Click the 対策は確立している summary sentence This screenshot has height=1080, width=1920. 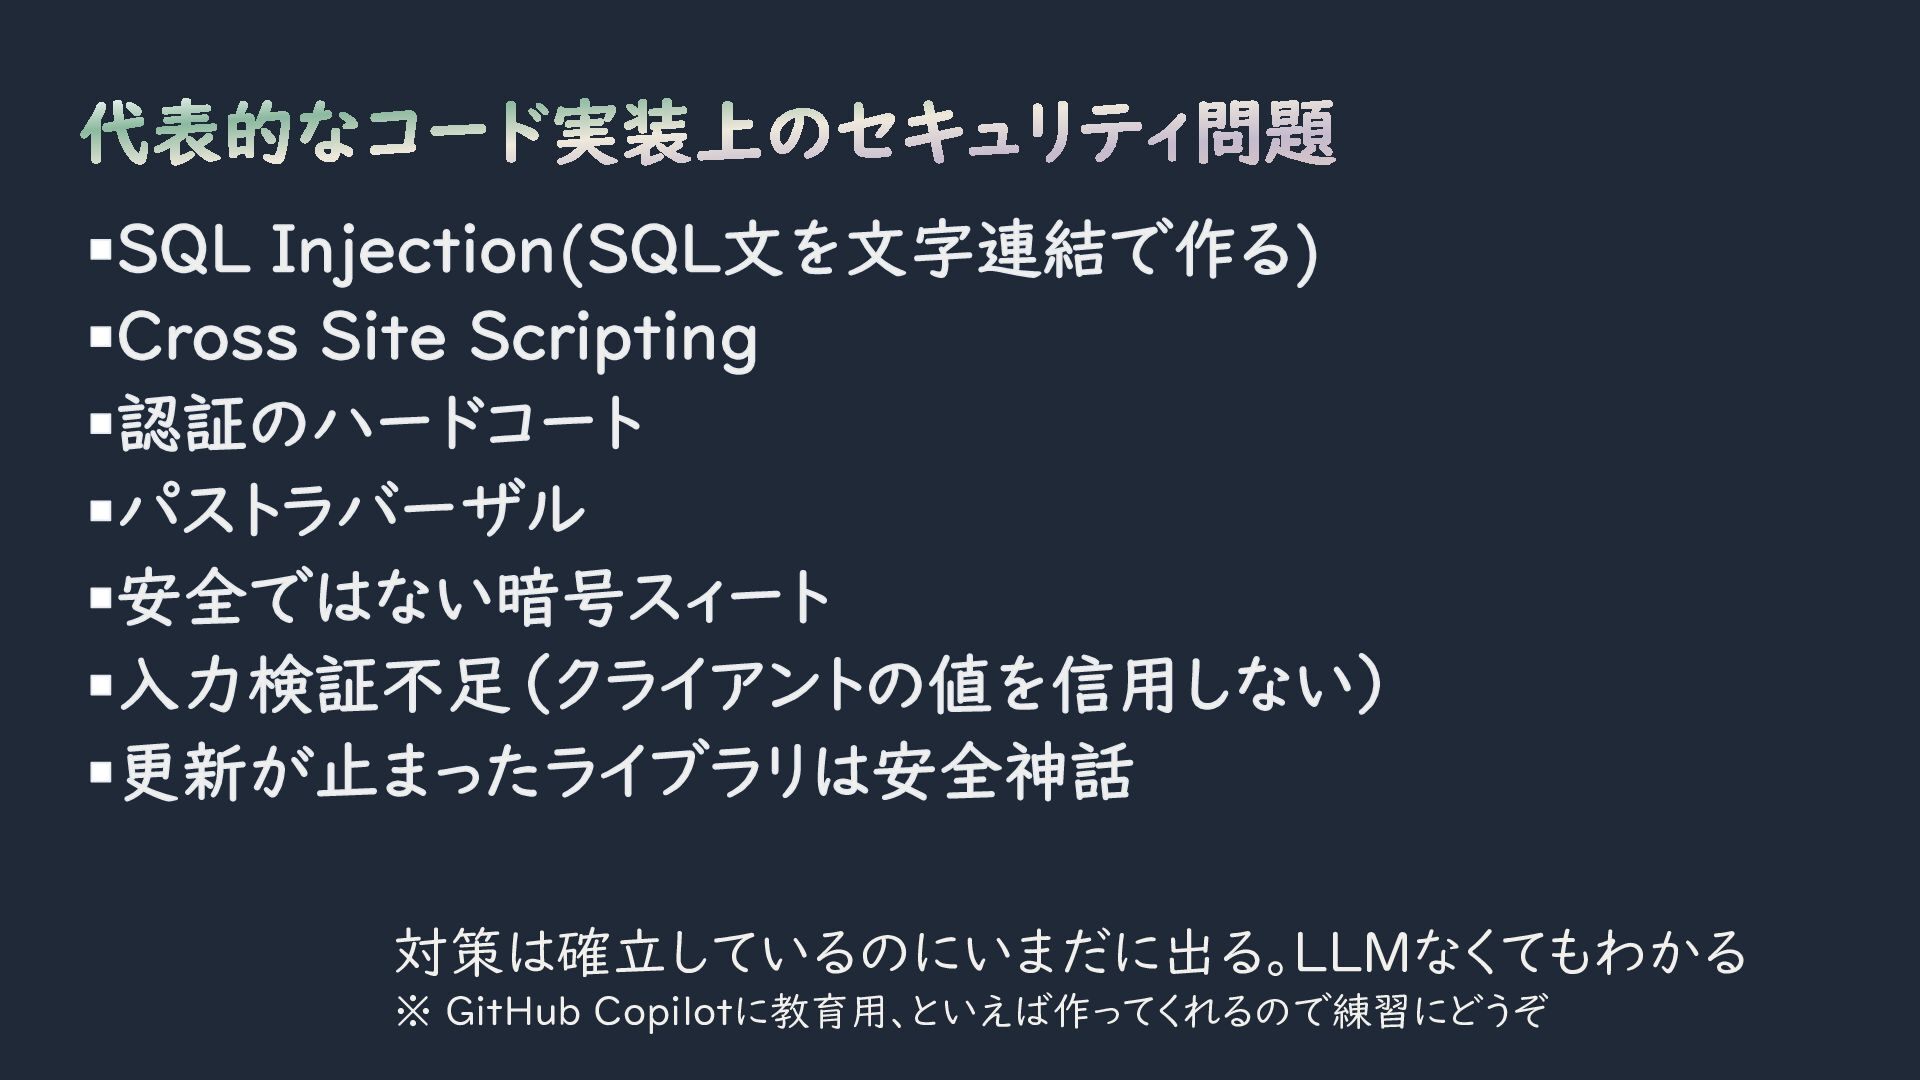click(1070, 951)
